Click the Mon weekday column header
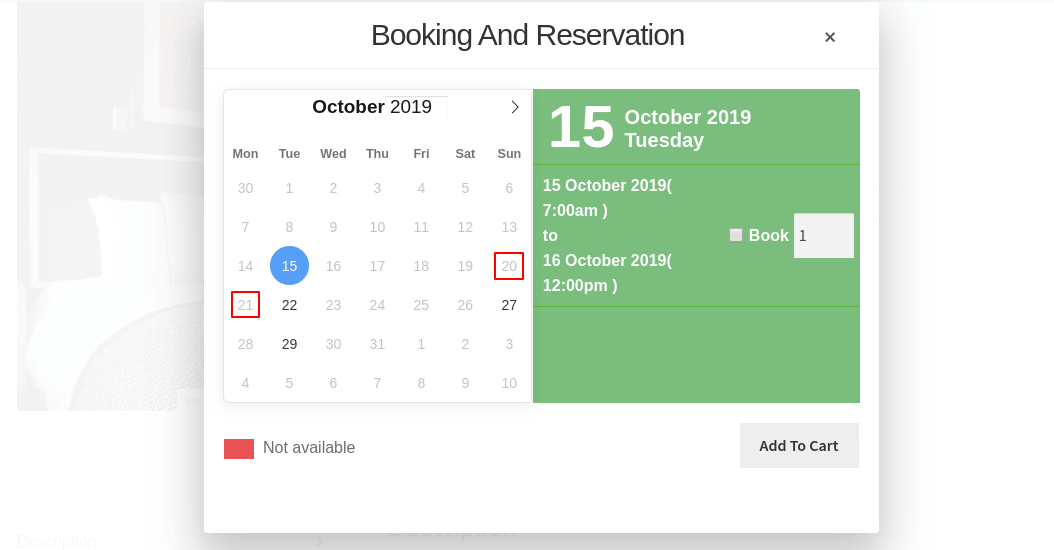This screenshot has width=1054, height=550. tap(245, 154)
